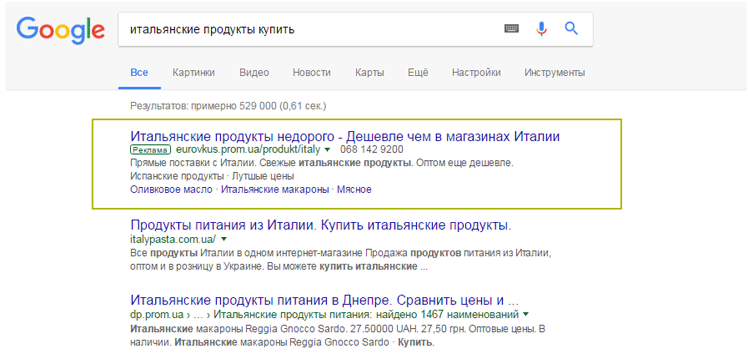Start voice search with microphone icon
The height and width of the screenshot is (364, 748).
541,29
